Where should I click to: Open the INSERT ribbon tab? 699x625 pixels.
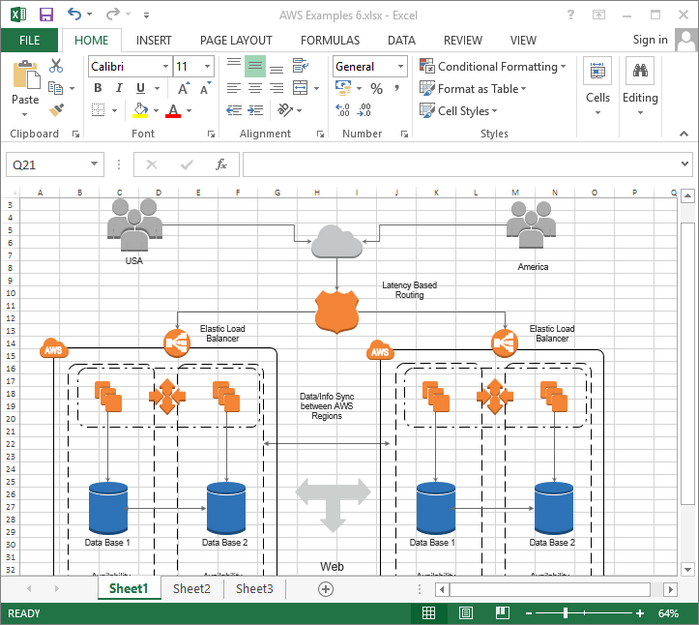[154, 40]
